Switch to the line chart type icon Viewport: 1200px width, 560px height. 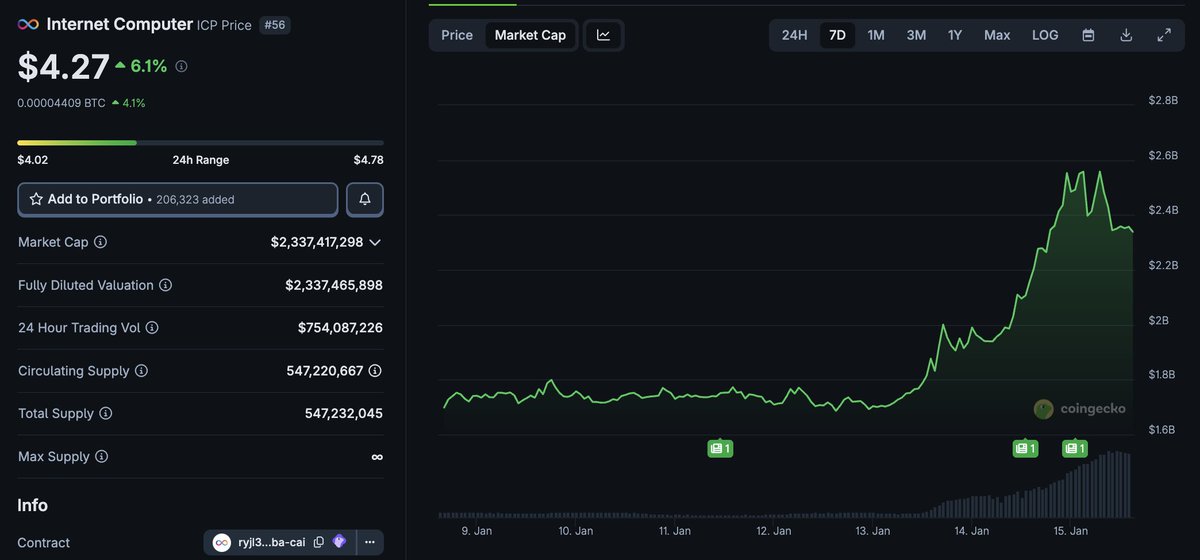[x=604, y=35]
